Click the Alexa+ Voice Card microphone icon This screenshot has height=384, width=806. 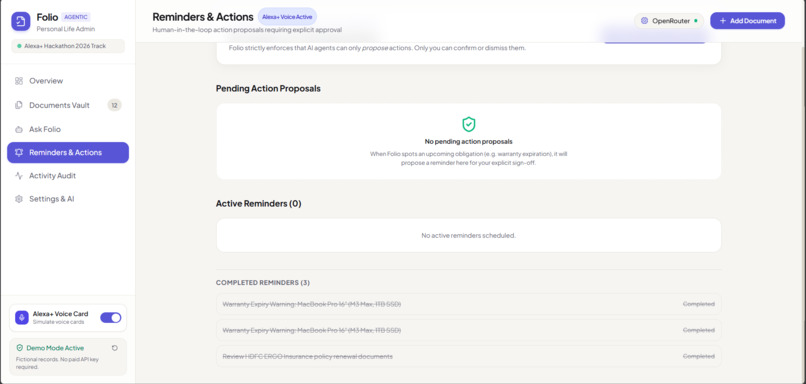[x=22, y=318]
